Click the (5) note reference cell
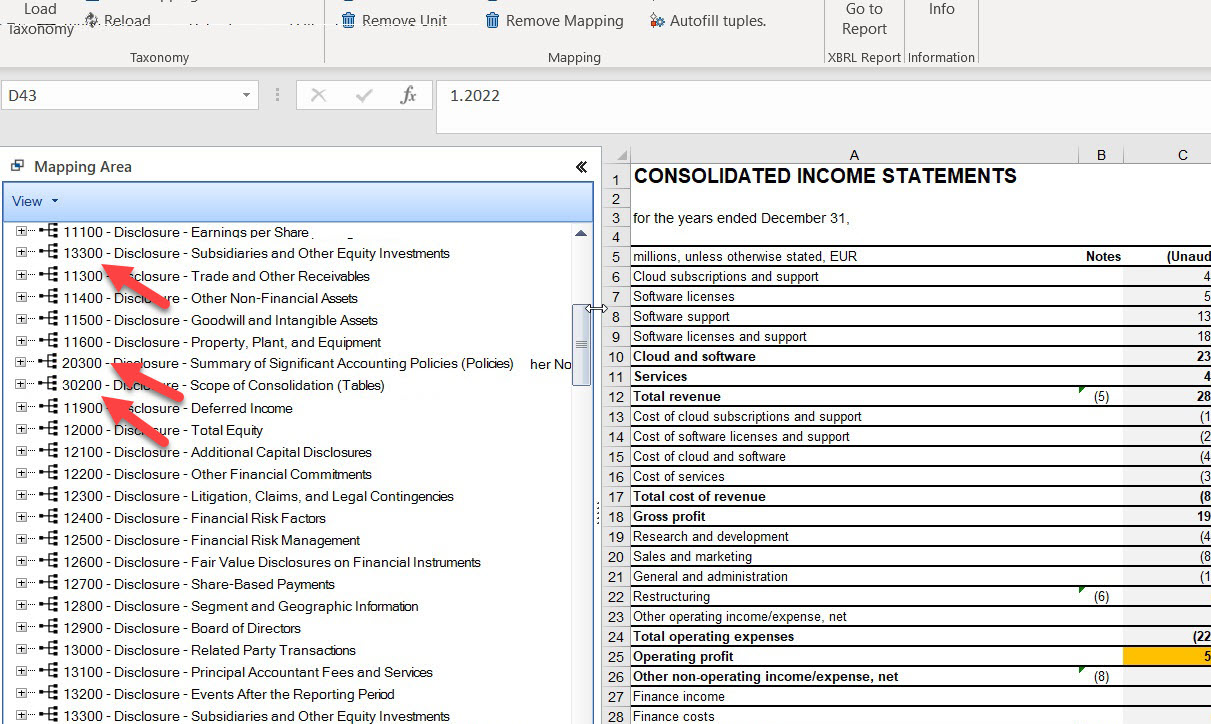Image resolution: width=1211 pixels, height=724 pixels. [x=1101, y=396]
